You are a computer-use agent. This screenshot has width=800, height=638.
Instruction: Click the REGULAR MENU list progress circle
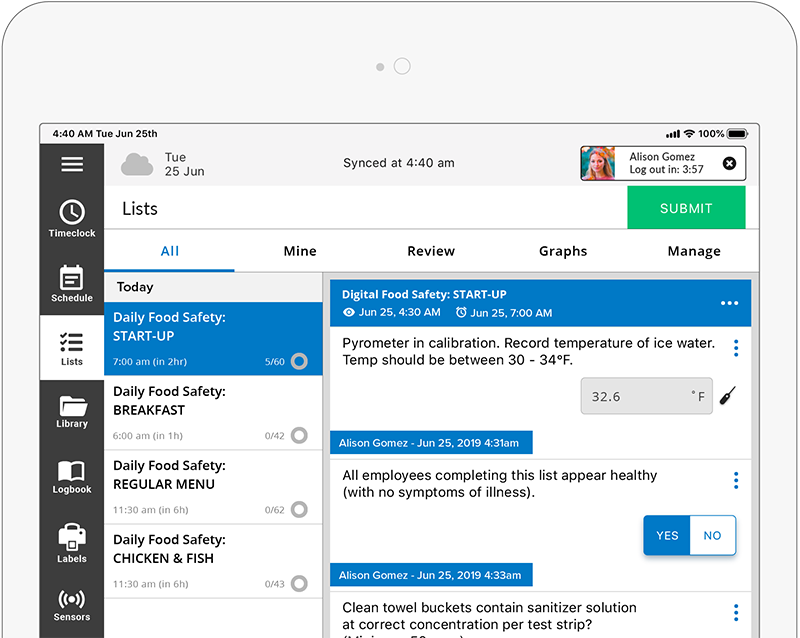pyautogui.click(x=299, y=509)
